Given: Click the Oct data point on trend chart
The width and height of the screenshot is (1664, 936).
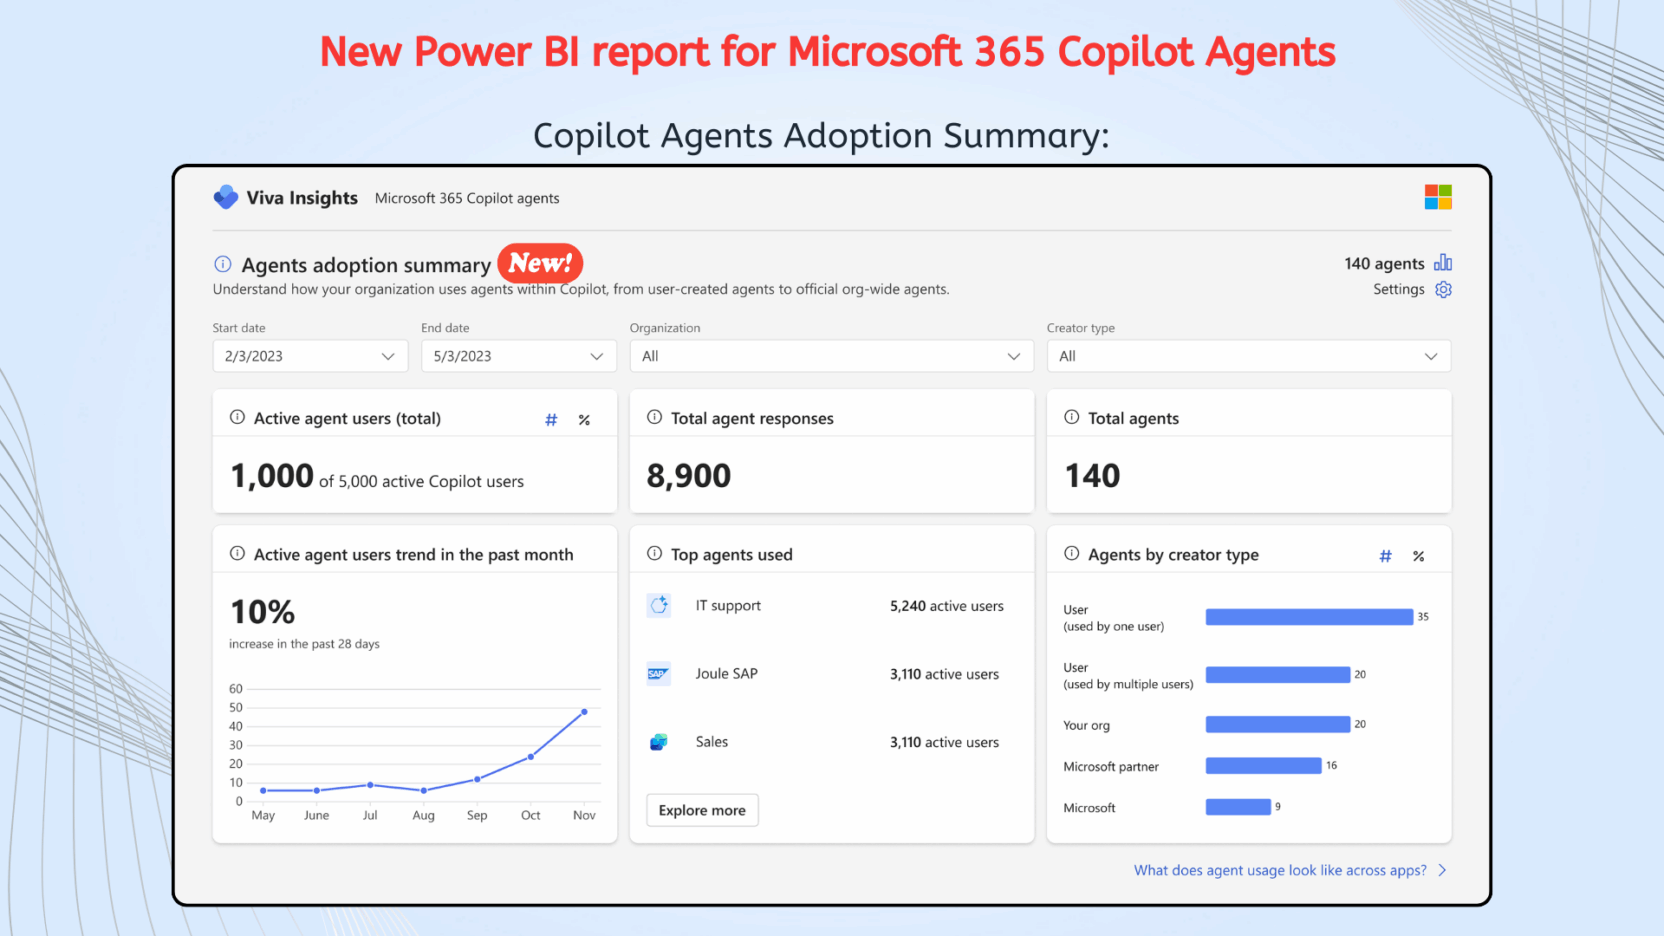Looking at the screenshot, I should pos(531,757).
